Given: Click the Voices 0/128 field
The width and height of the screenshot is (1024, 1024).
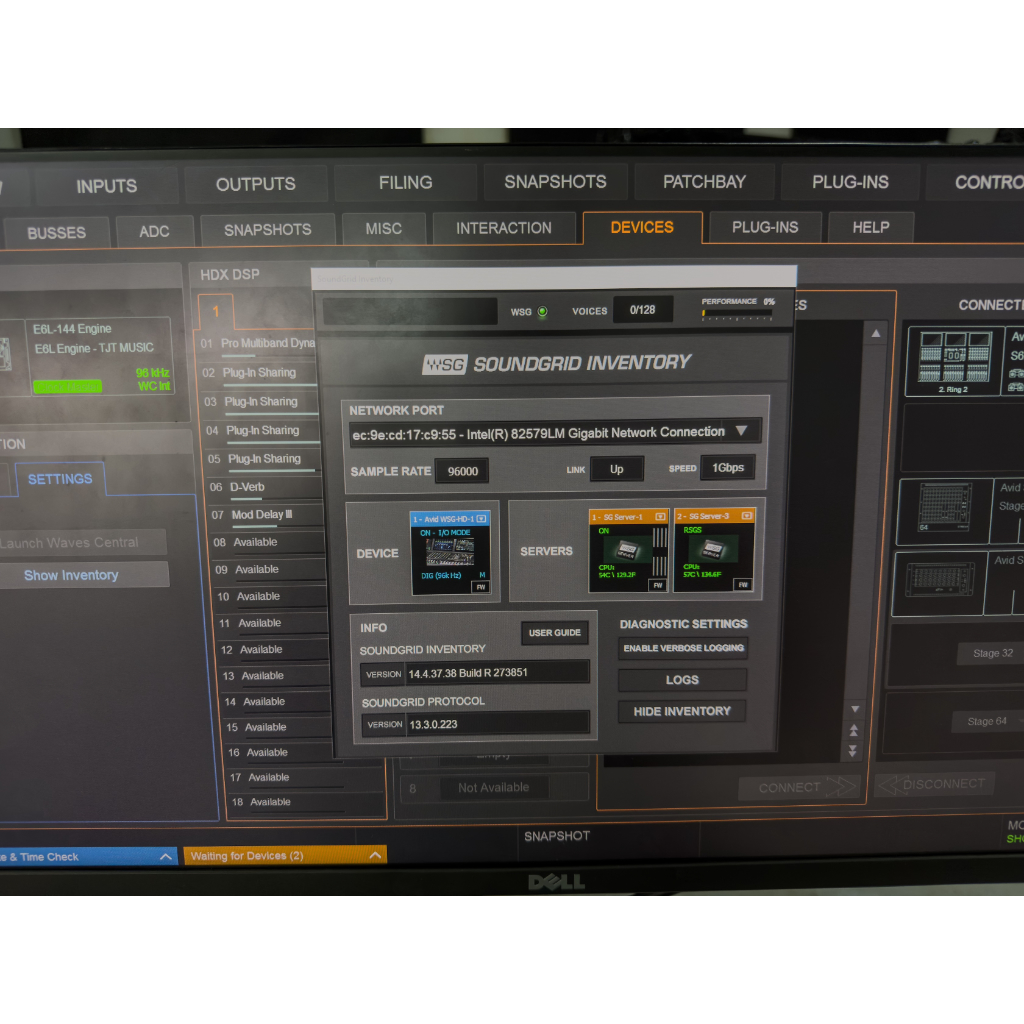Looking at the screenshot, I should pyautogui.click(x=643, y=310).
